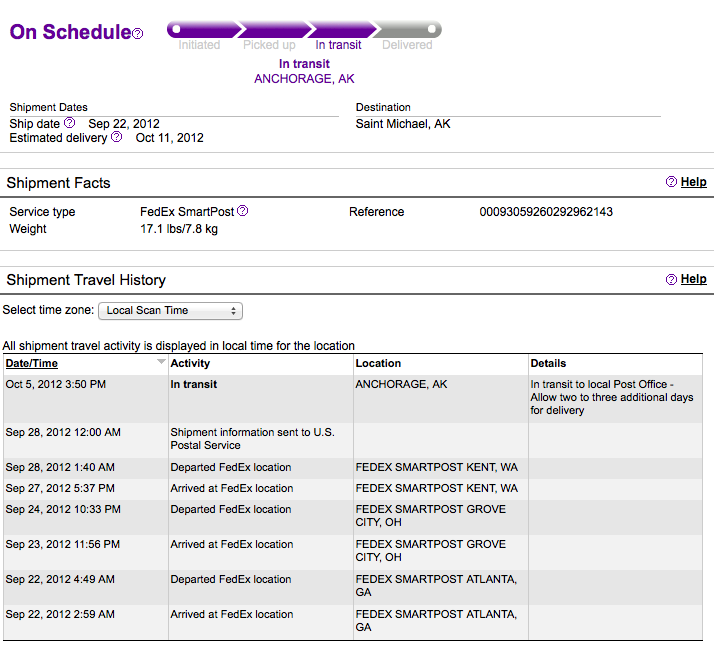This screenshot has width=714, height=650.
Task: Click the purple 'ANCHORAGE, AK' status location
Action: (x=304, y=79)
